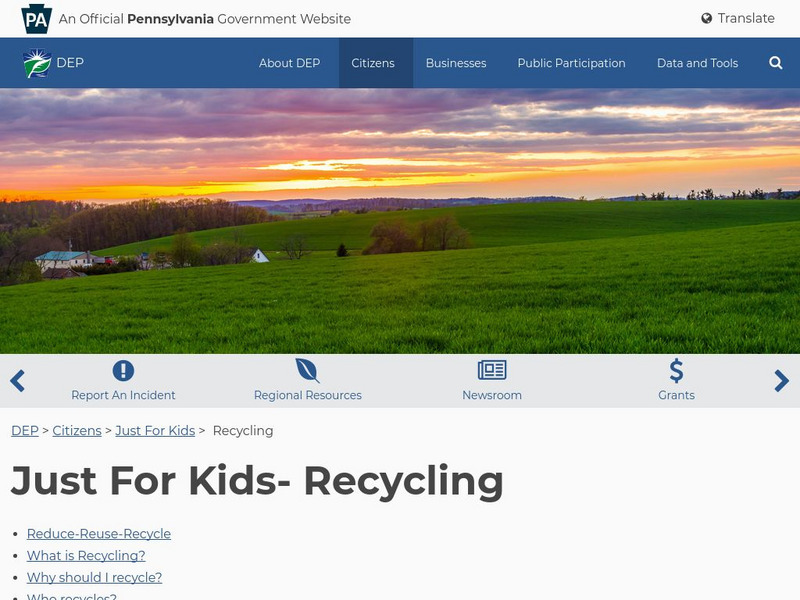
Task: Open the search magnifier icon
Action: 776,63
